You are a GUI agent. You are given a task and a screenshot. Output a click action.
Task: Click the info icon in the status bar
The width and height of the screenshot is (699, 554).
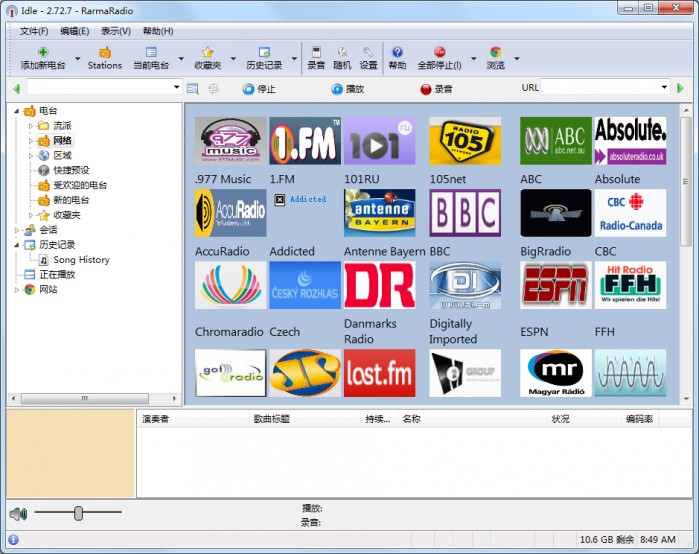tap(13, 540)
